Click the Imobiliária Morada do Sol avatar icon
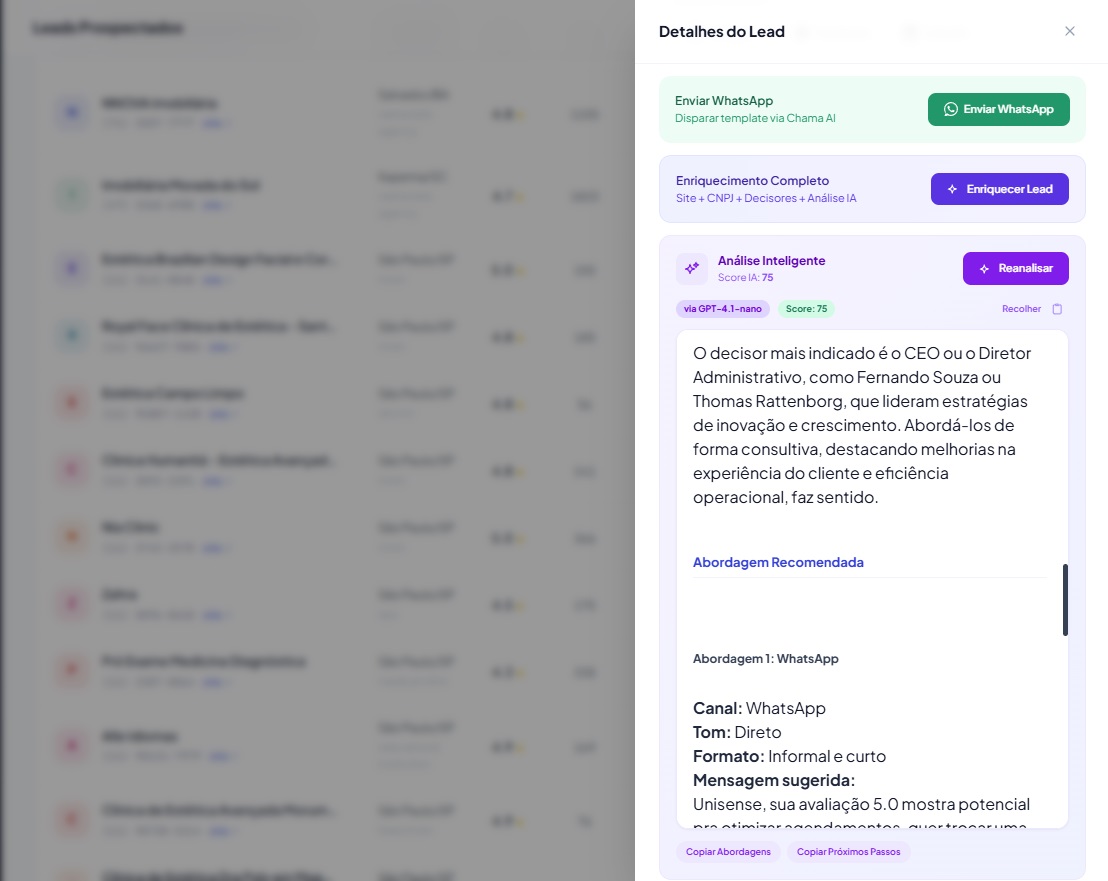This screenshot has height=881, width=1108. (70, 194)
